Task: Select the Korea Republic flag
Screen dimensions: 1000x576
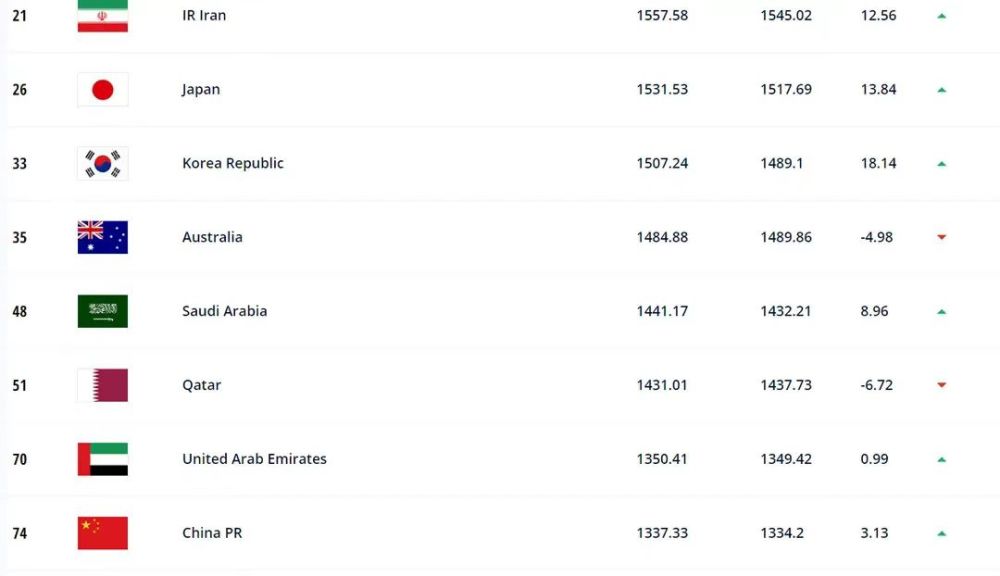Action: point(103,163)
